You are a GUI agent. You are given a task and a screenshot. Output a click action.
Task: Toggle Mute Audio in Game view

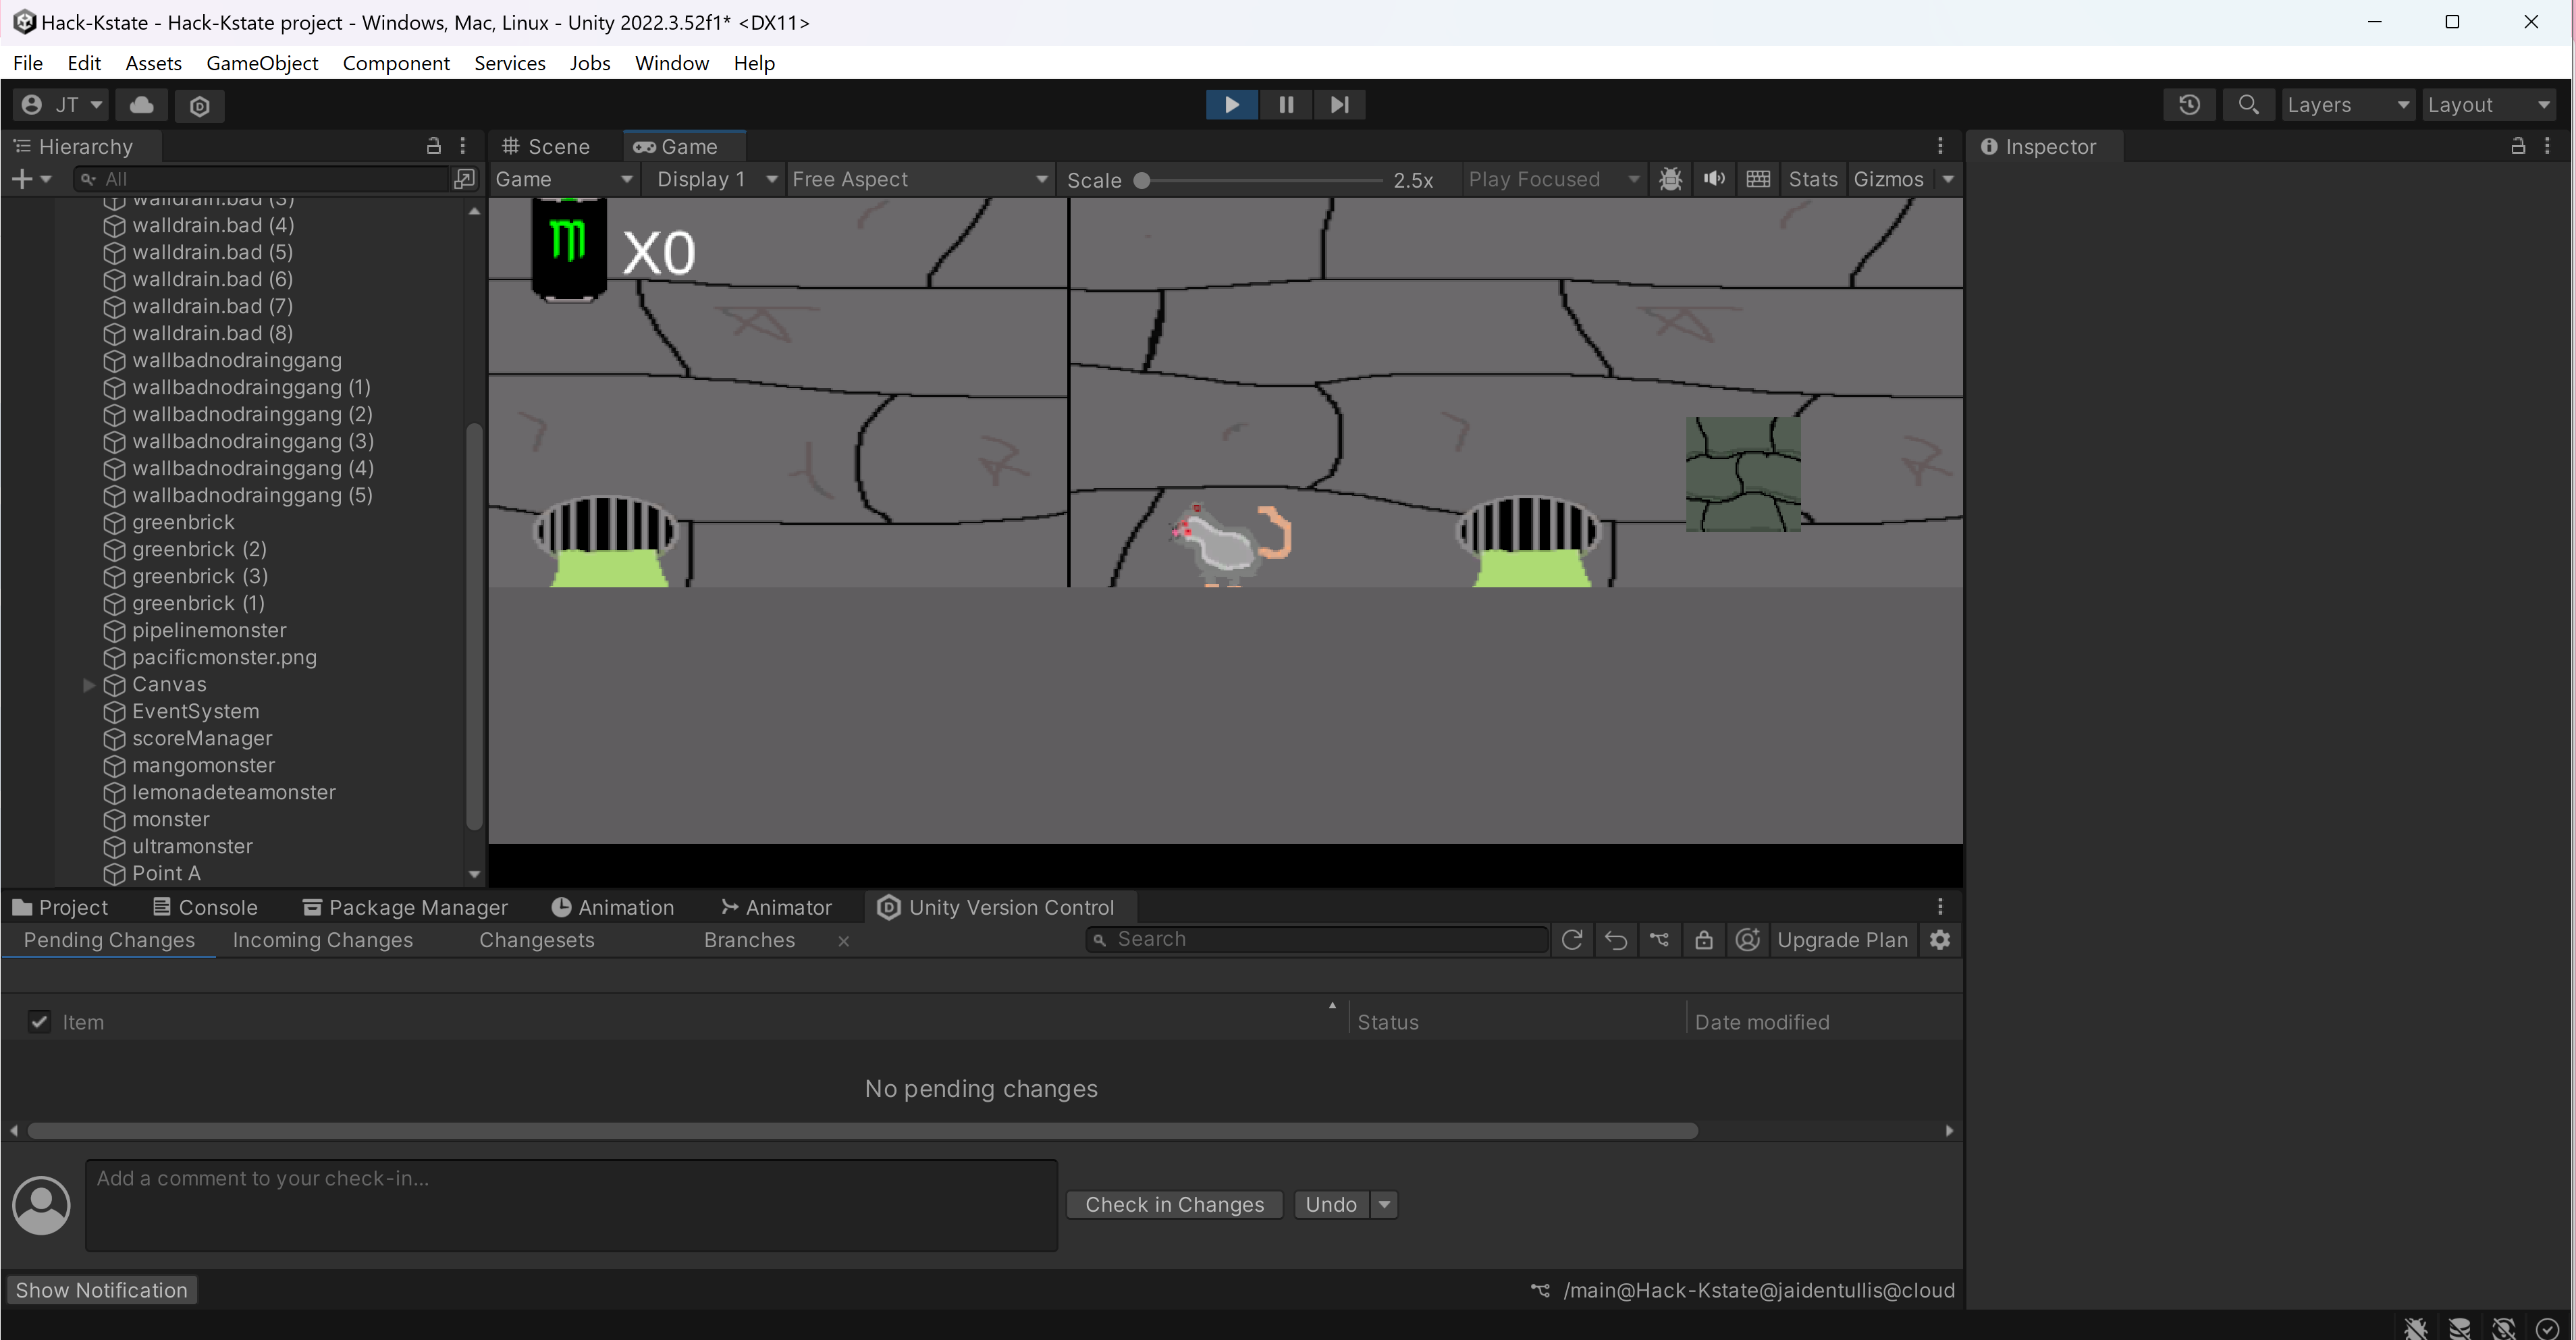pyautogui.click(x=1714, y=179)
